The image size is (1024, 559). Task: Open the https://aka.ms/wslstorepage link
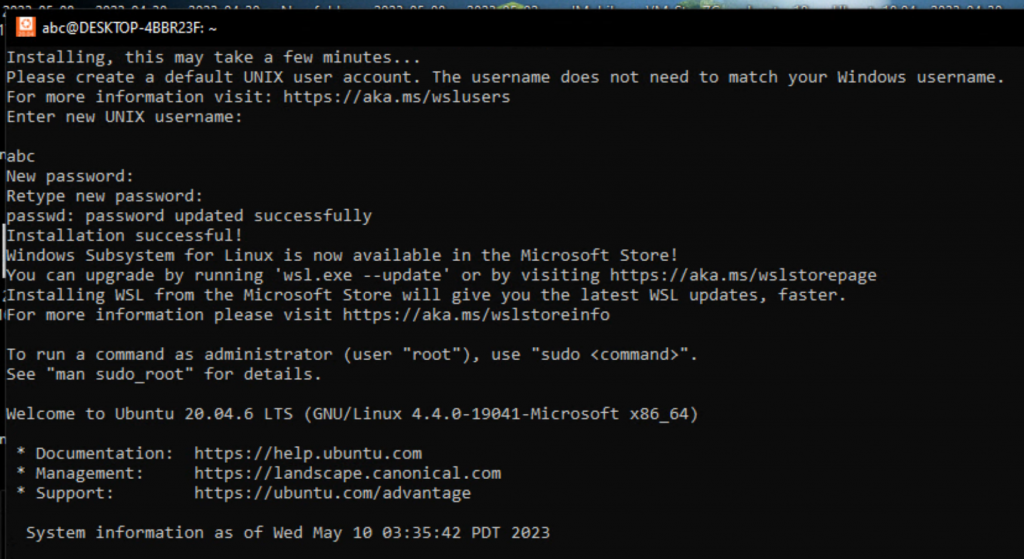click(x=743, y=276)
